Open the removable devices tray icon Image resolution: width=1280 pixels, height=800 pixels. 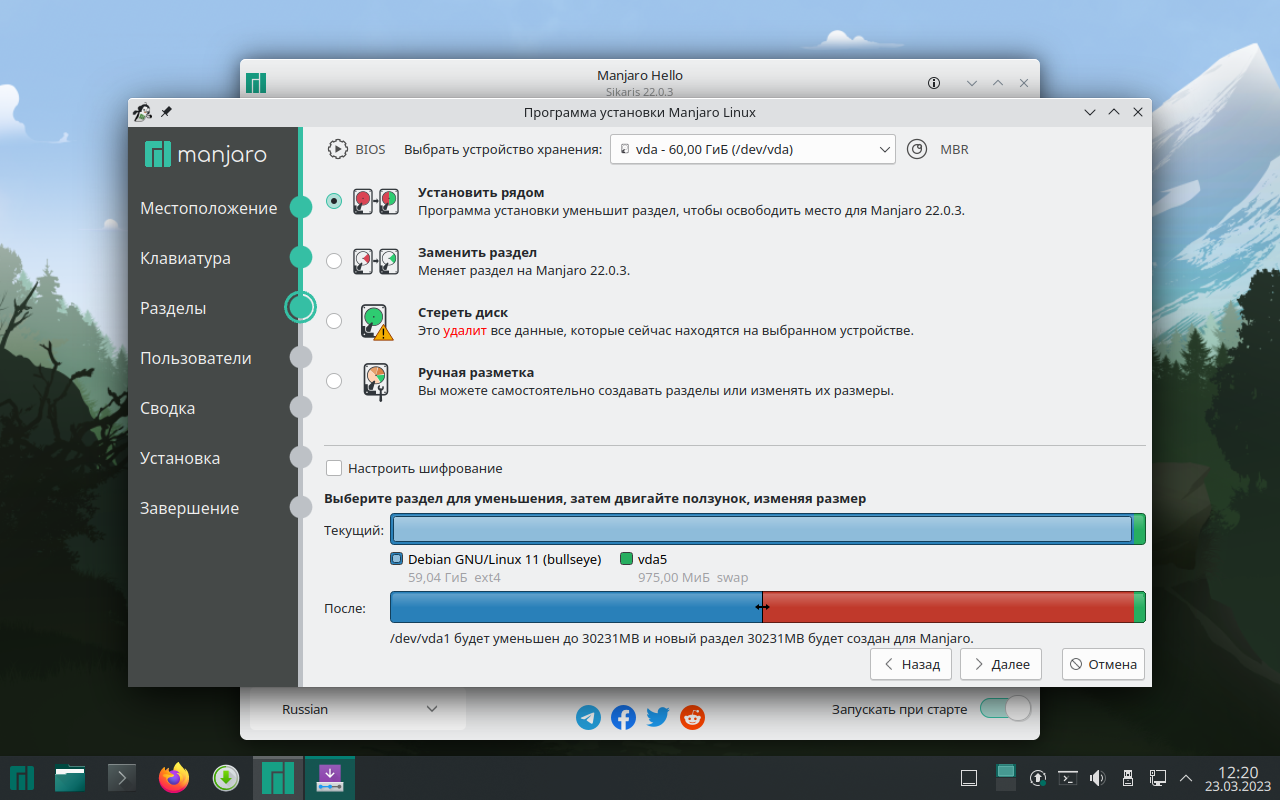pos(1127,778)
